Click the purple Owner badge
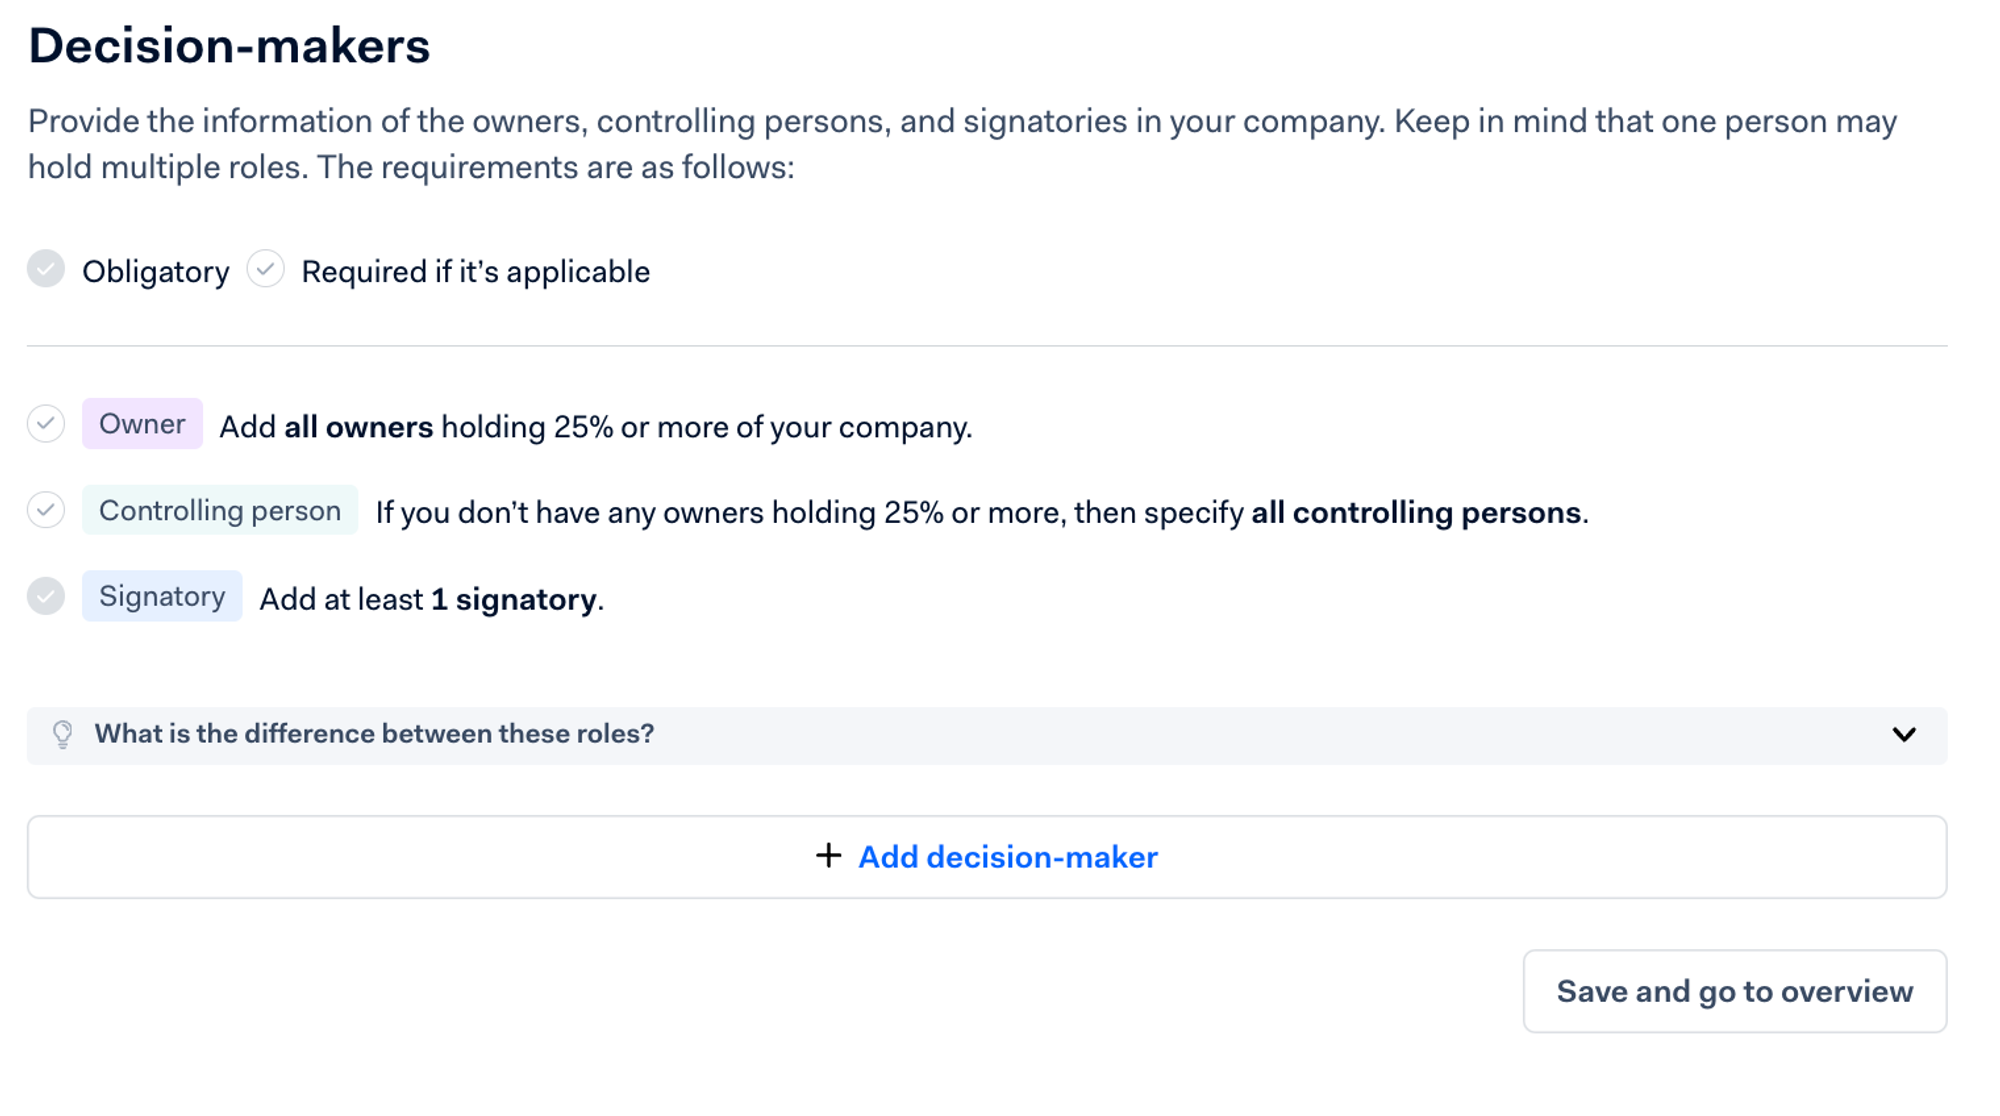 142,424
